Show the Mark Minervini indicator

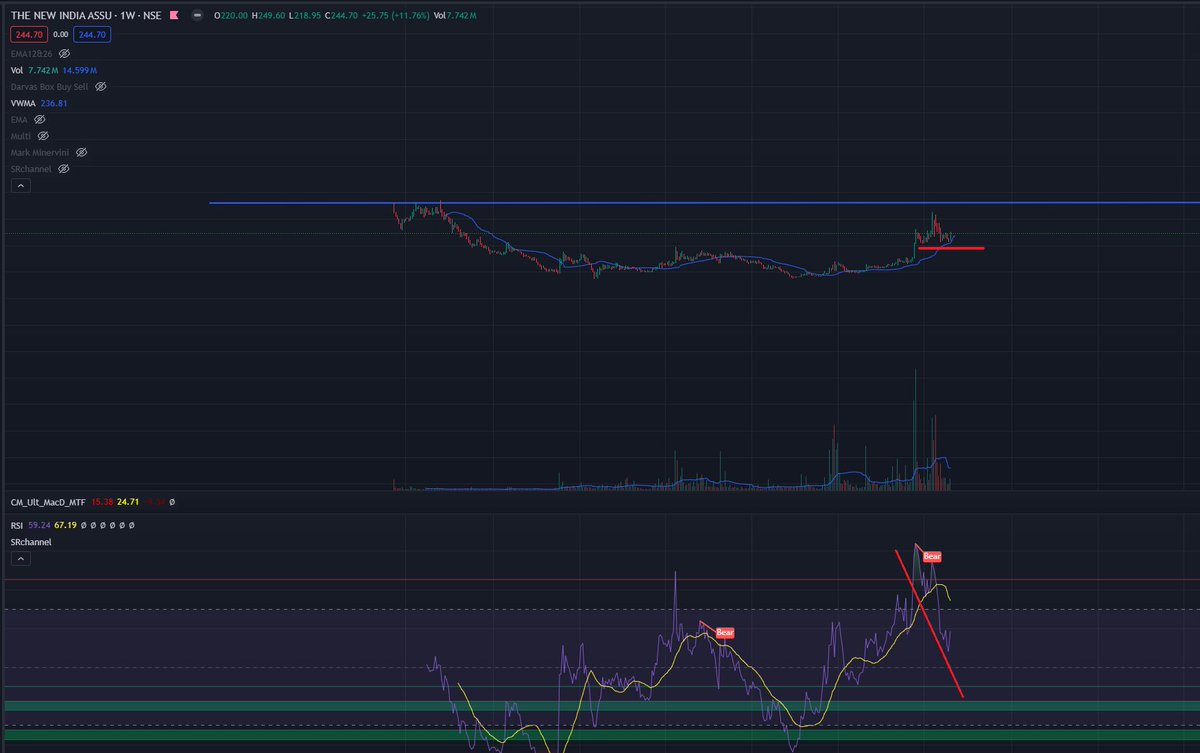82,152
